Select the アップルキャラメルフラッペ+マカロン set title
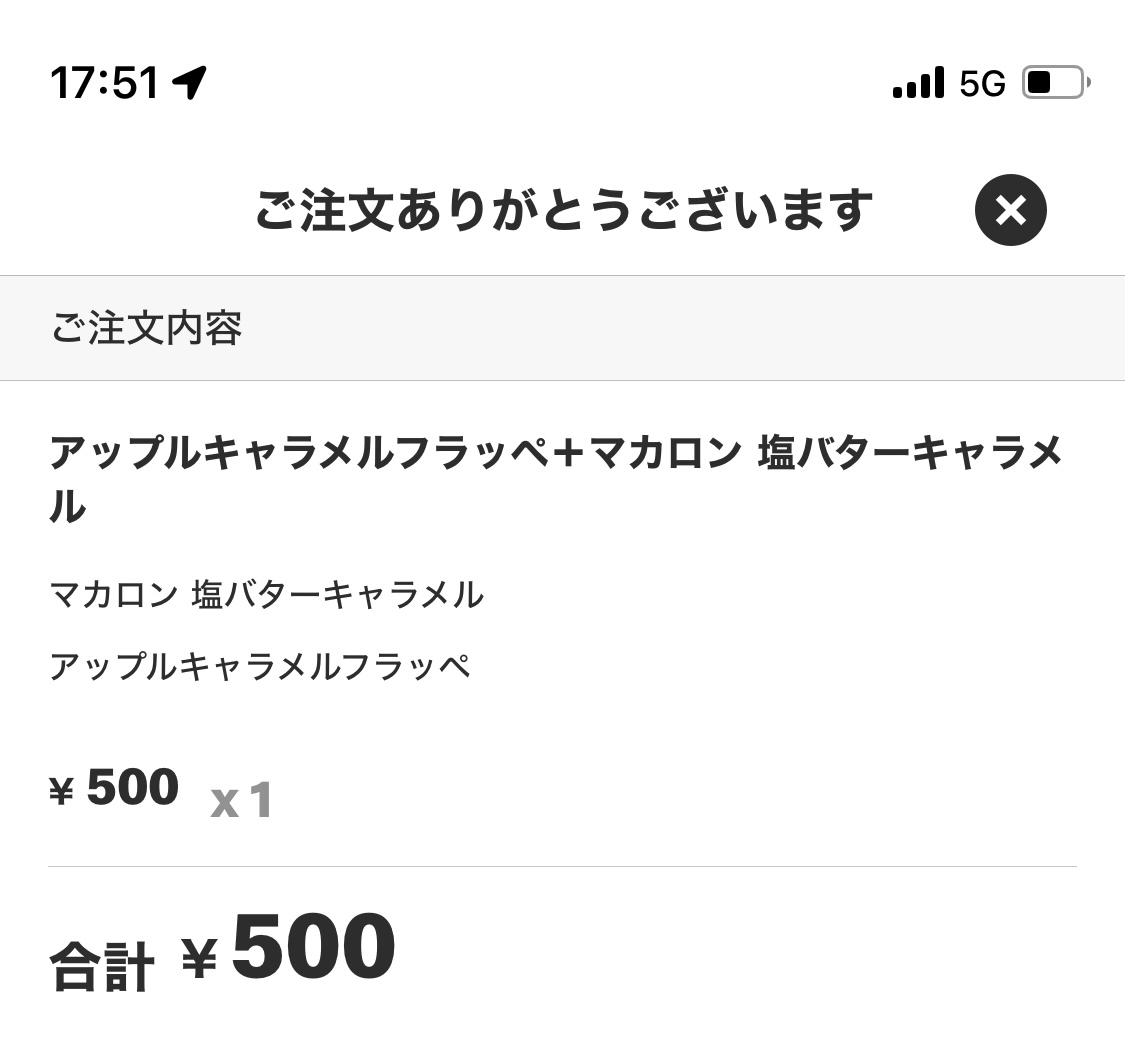The width and height of the screenshot is (1125, 1042). [556, 479]
